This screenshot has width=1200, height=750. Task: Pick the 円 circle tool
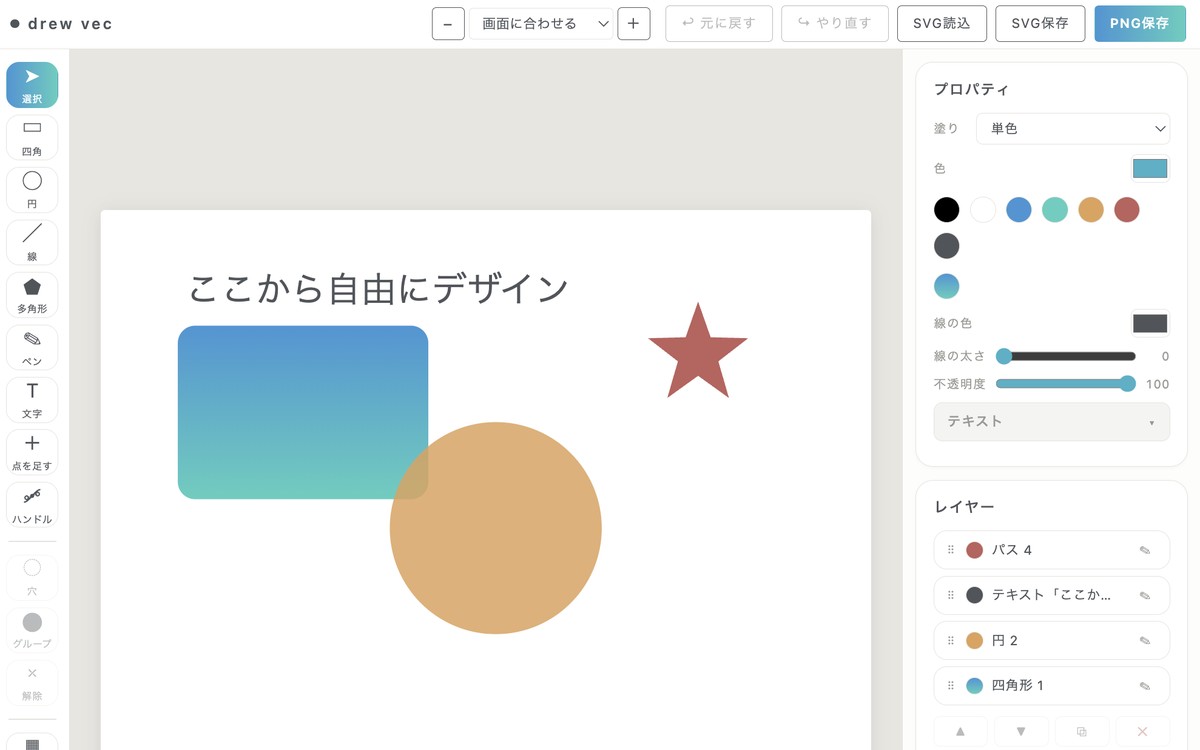tap(32, 190)
